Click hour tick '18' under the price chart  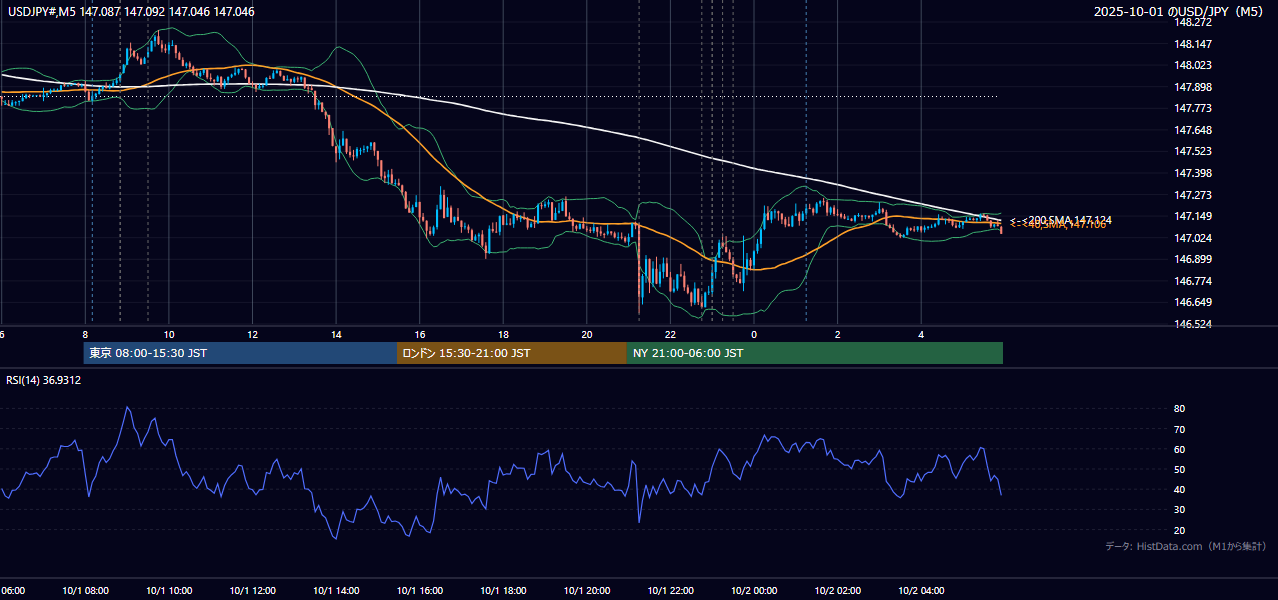(x=503, y=334)
